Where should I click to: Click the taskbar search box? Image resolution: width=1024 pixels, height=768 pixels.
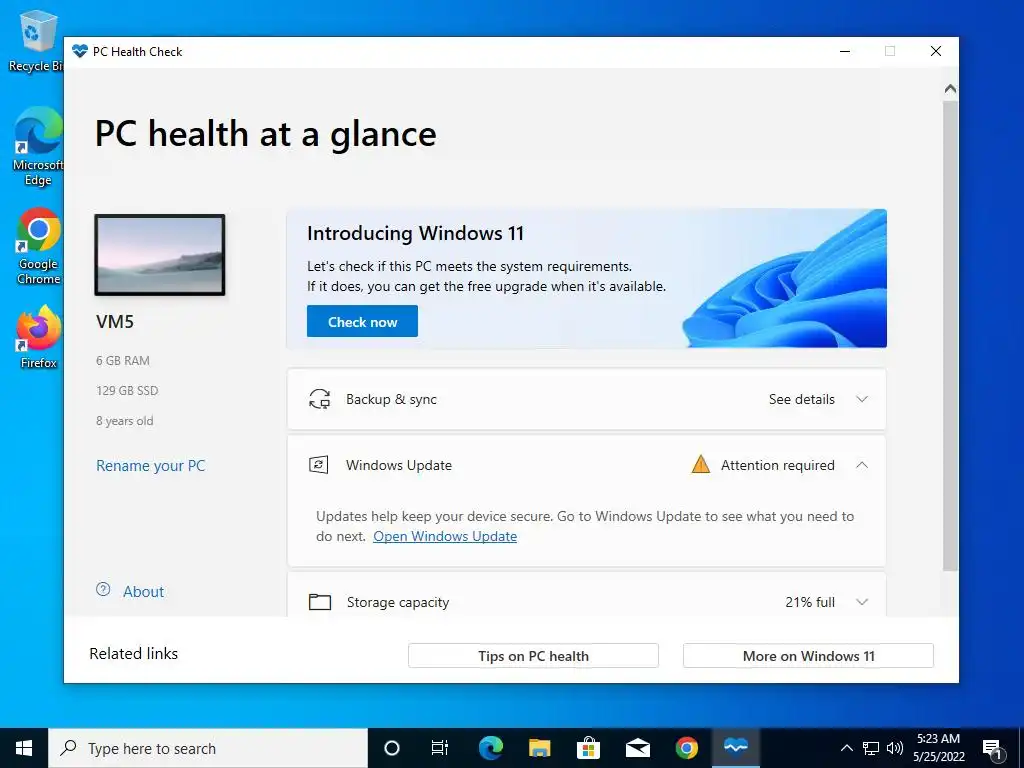click(x=208, y=748)
